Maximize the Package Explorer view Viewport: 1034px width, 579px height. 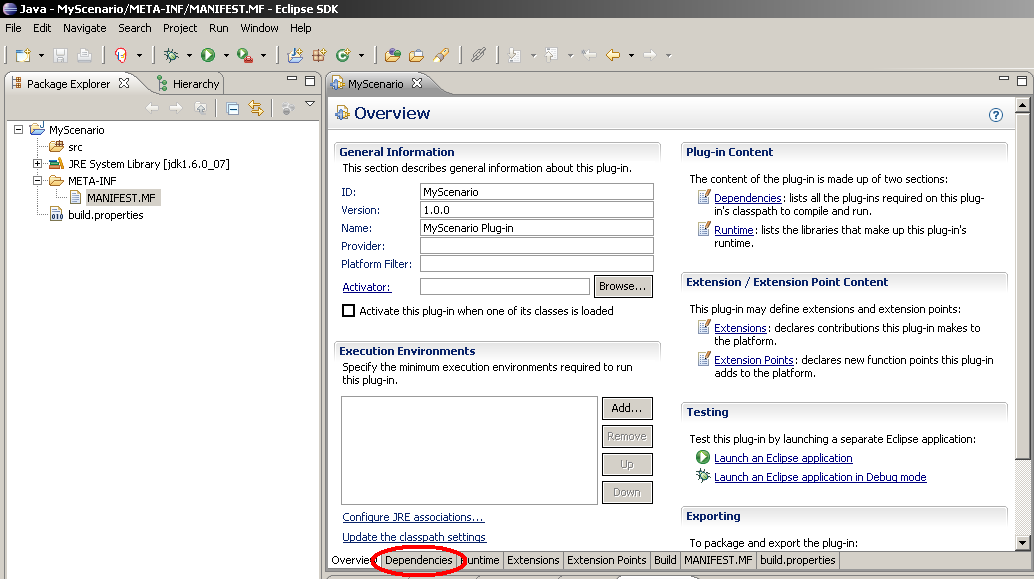[310, 81]
